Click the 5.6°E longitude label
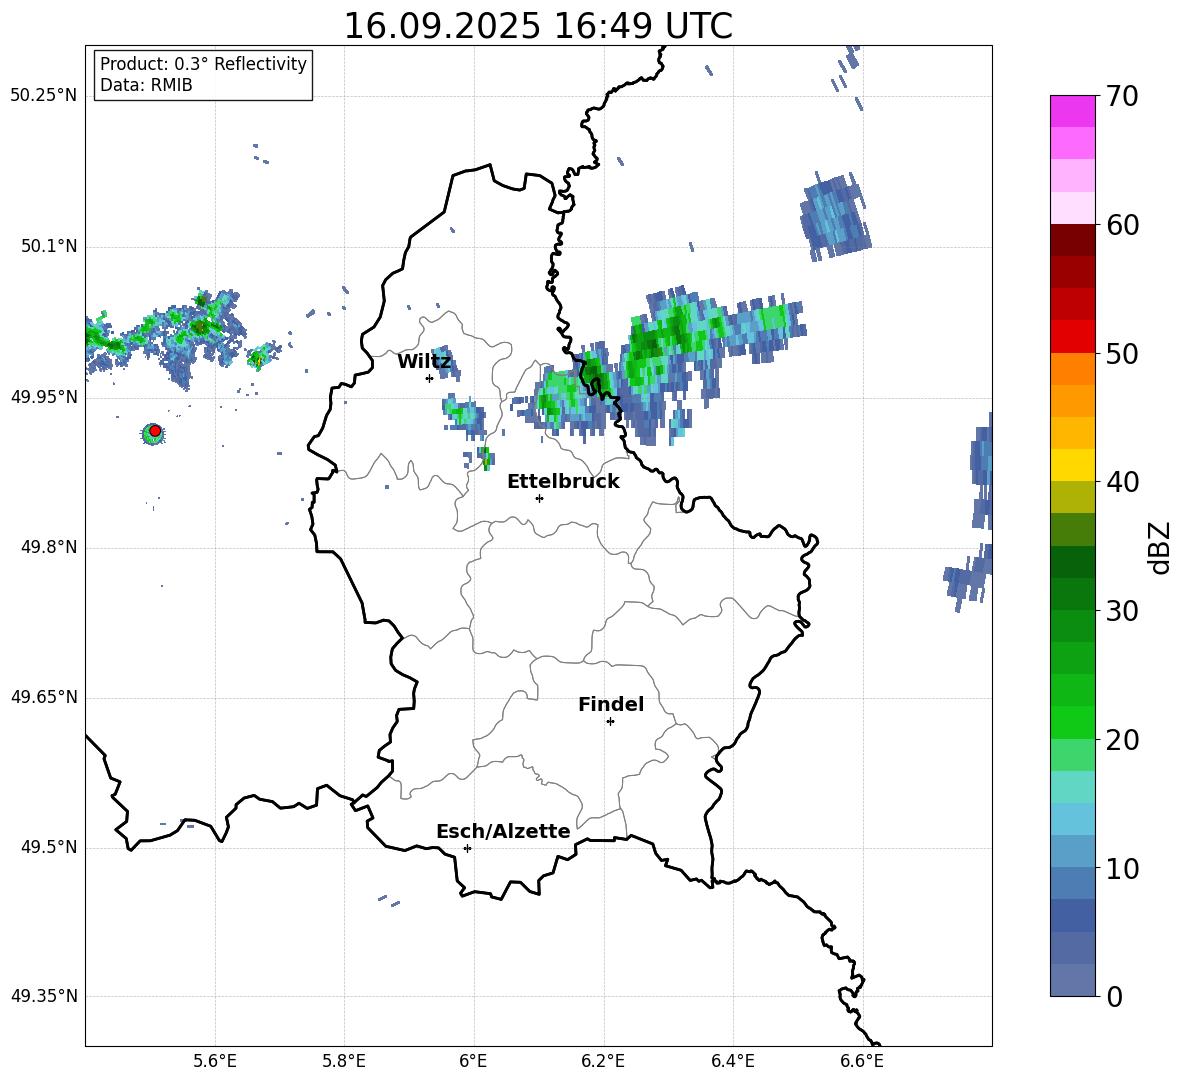 tap(215, 1062)
